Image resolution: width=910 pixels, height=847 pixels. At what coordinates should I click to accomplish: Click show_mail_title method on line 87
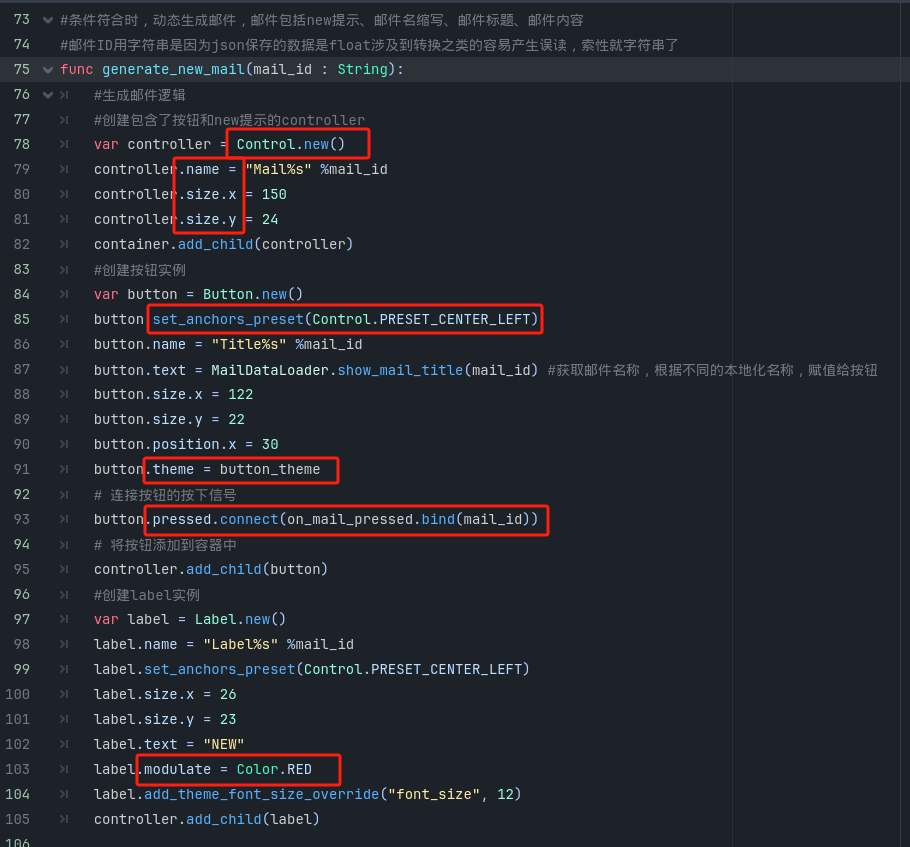[400, 370]
